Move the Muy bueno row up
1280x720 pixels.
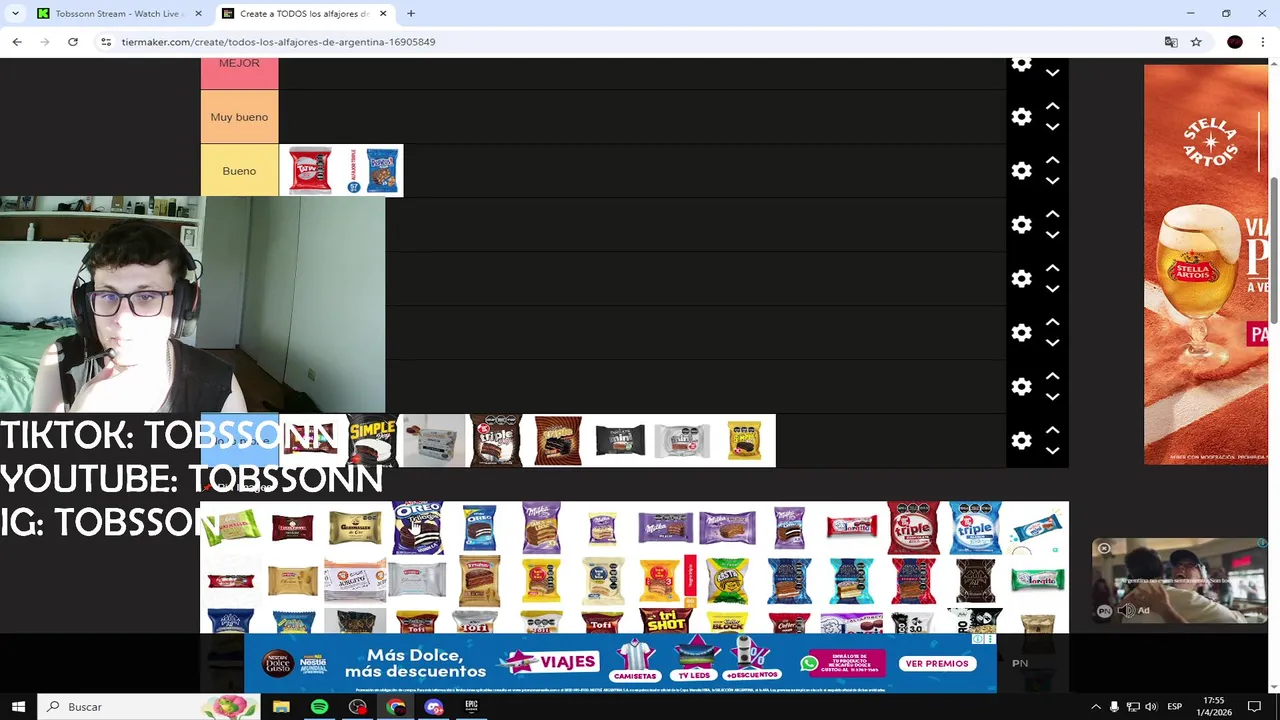click(1052, 106)
